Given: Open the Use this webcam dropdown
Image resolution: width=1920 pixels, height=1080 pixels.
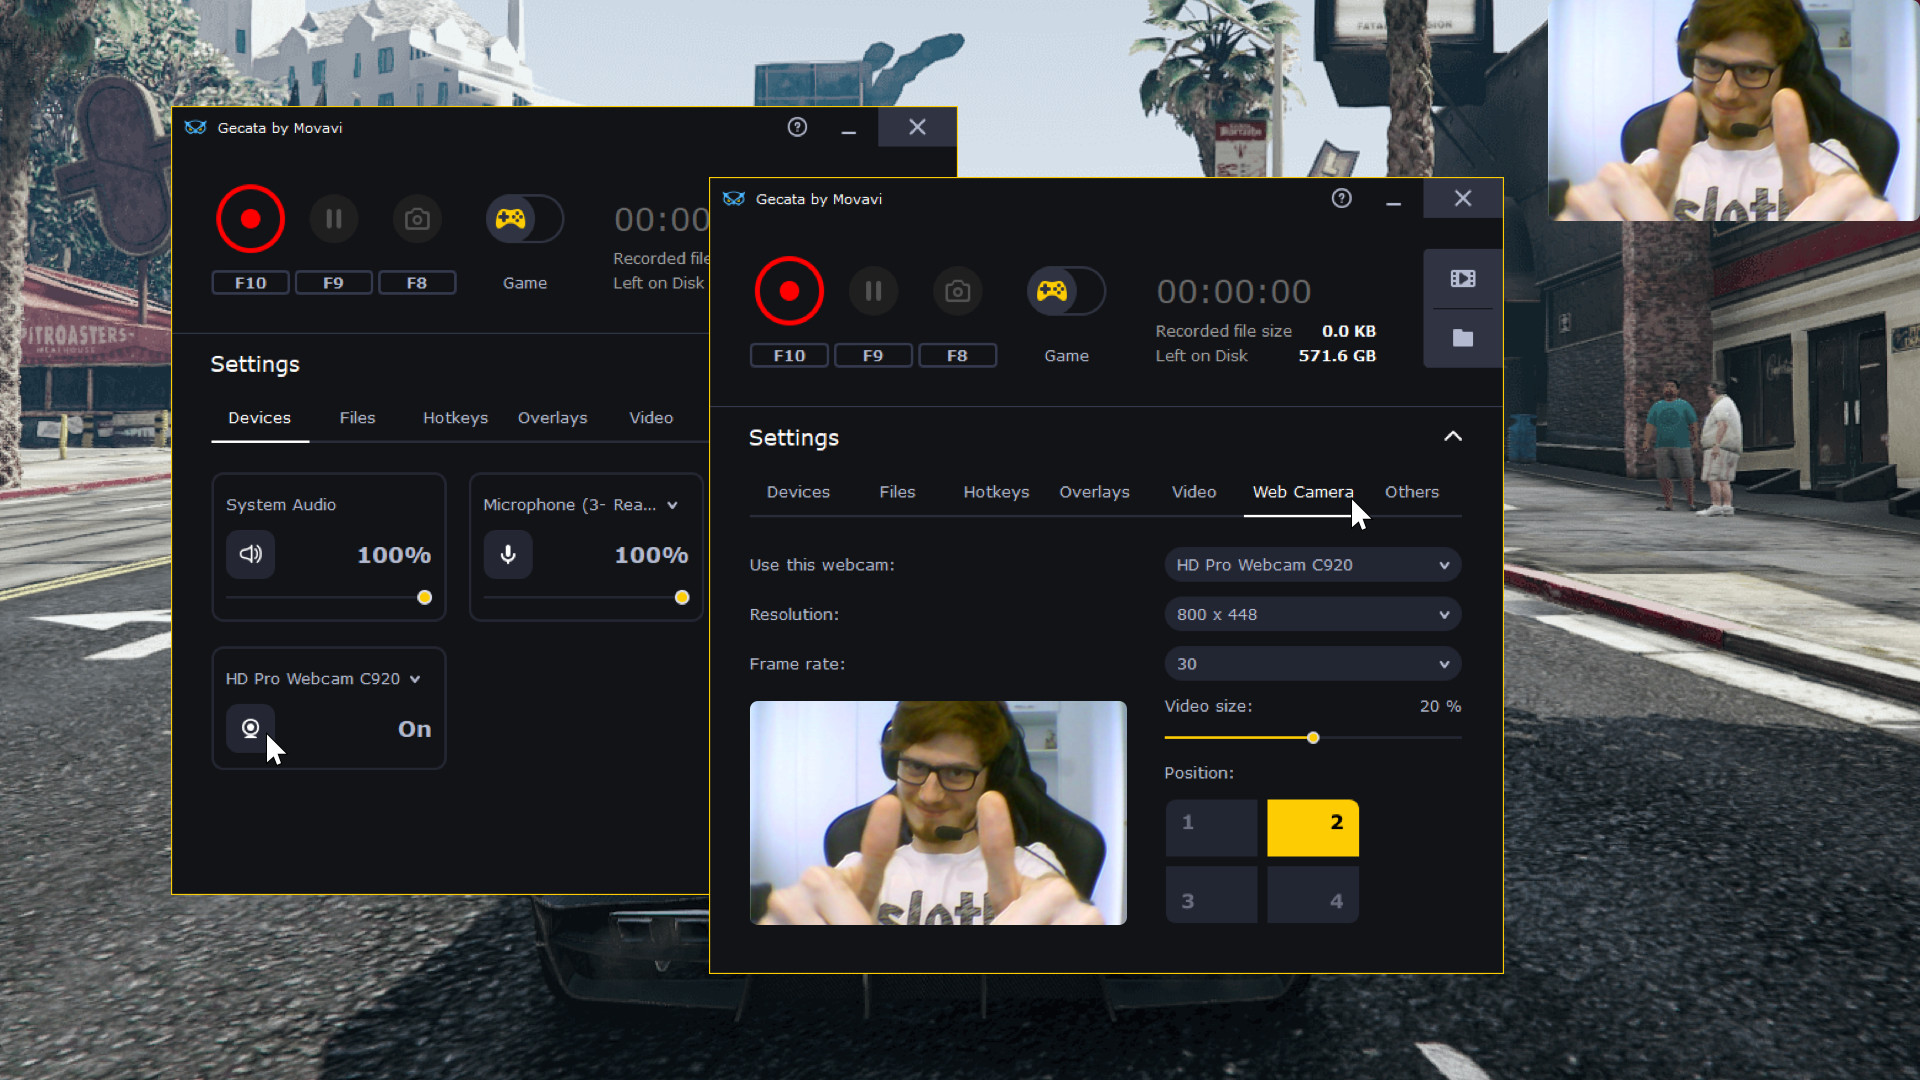Looking at the screenshot, I should pyautogui.click(x=1311, y=564).
